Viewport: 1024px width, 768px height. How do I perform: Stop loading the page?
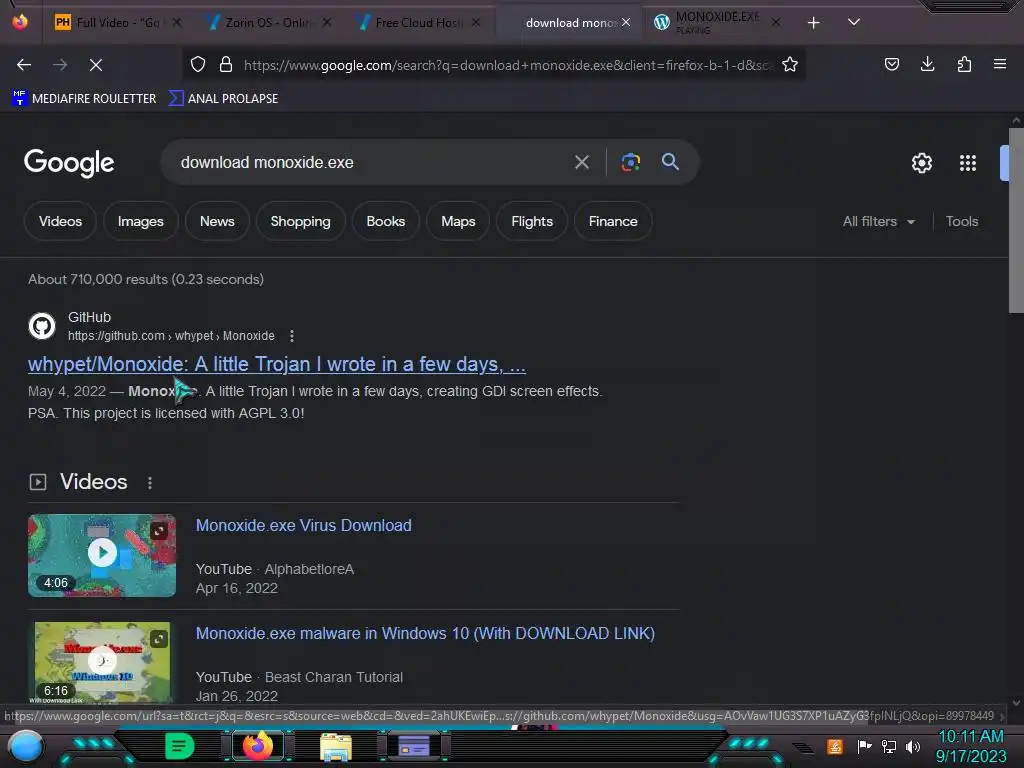pos(96,65)
